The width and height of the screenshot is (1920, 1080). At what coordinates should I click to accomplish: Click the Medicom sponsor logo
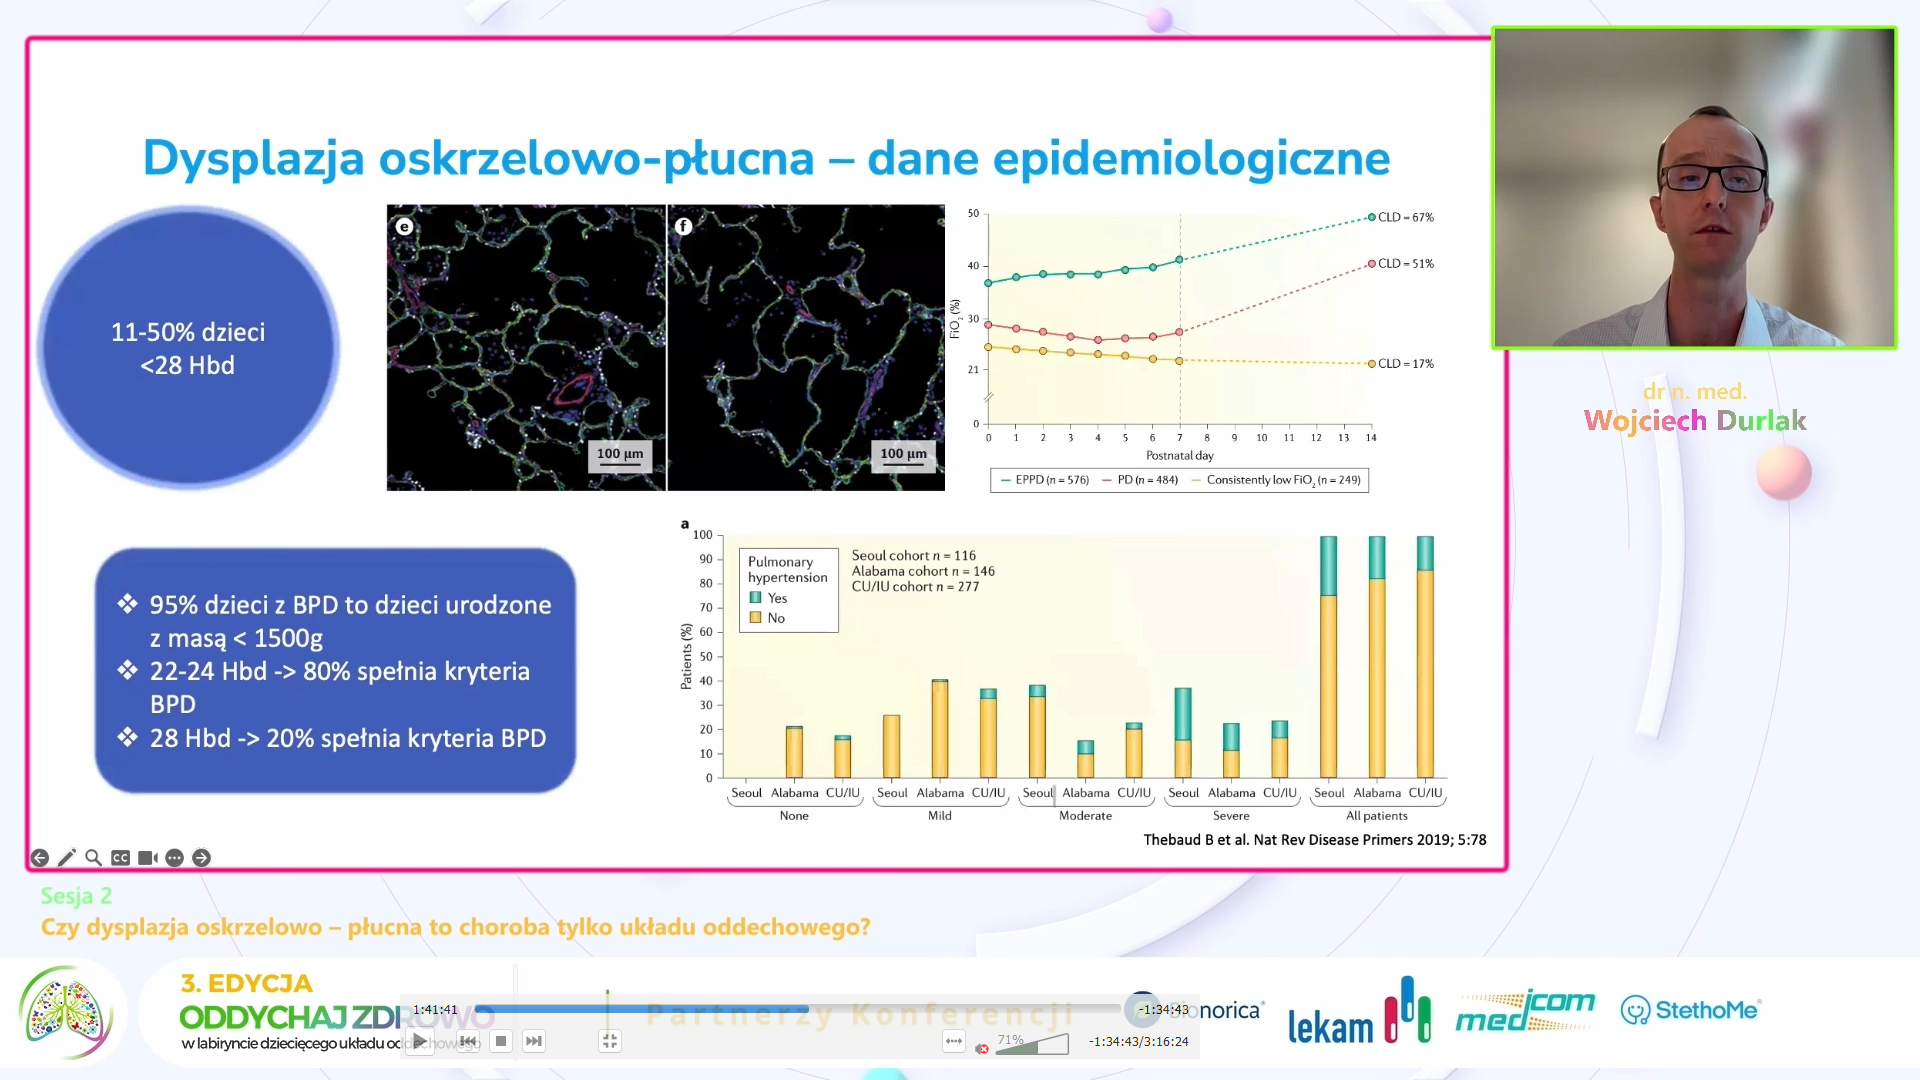coord(1525,1010)
